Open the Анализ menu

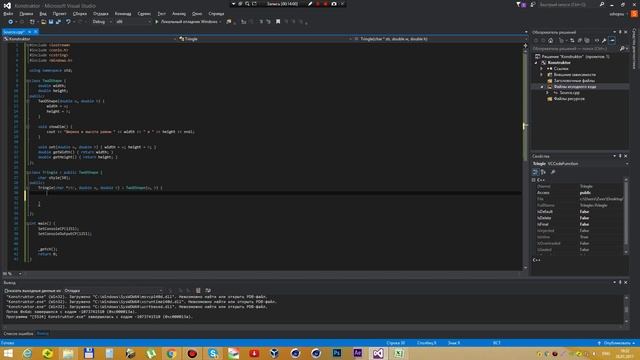[x=179, y=13]
